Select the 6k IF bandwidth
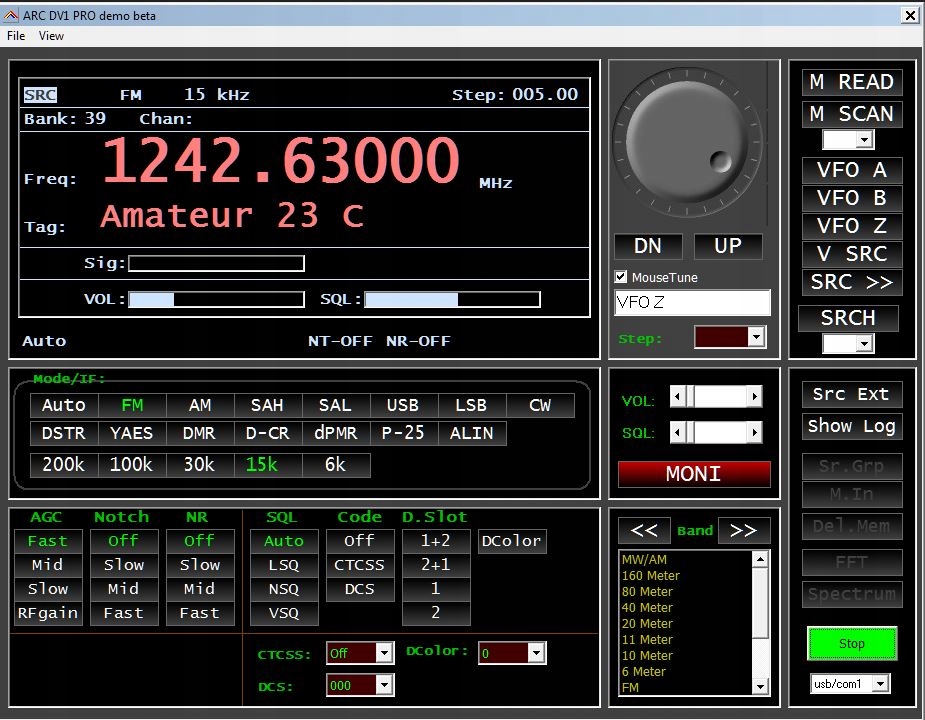925x720 pixels. [336, 464]
